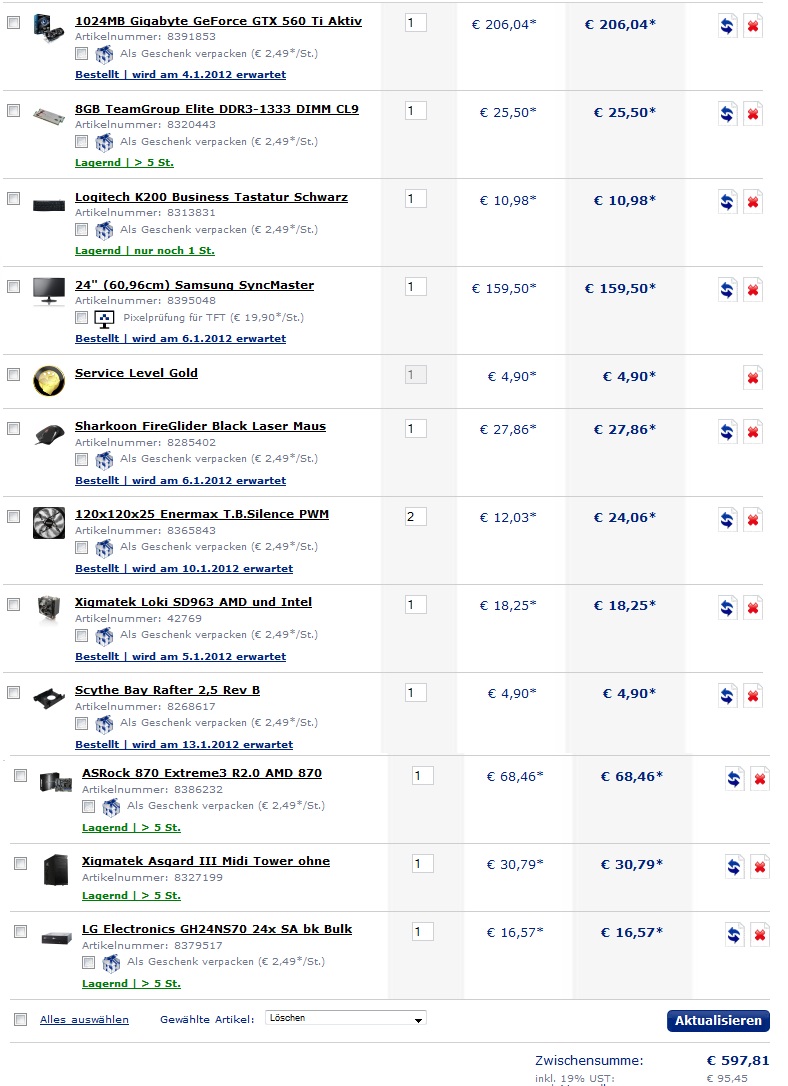Edit quantity field for LG GH24NS70
788x1086 pixels.
tap(422, 932)
